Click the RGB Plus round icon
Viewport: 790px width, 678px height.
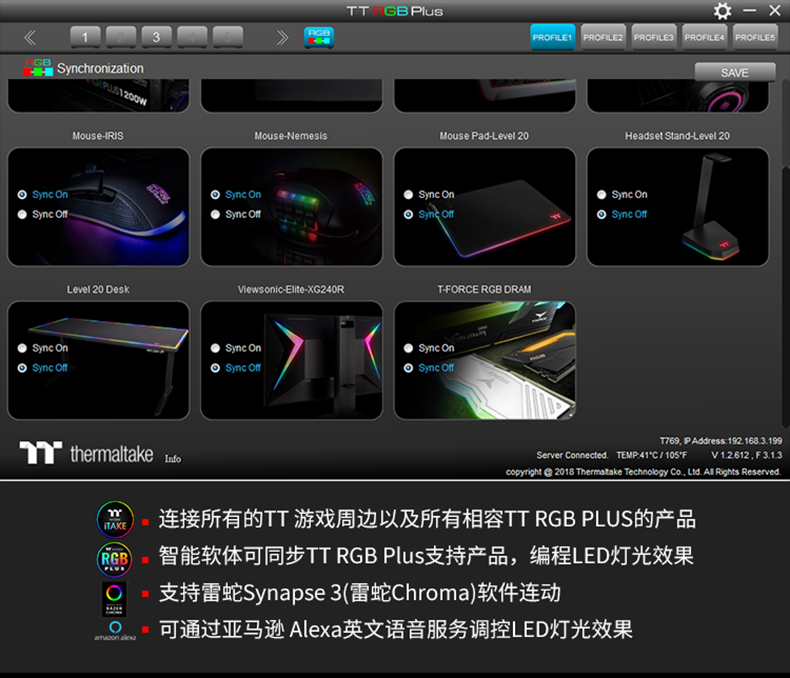coord(114,559)
